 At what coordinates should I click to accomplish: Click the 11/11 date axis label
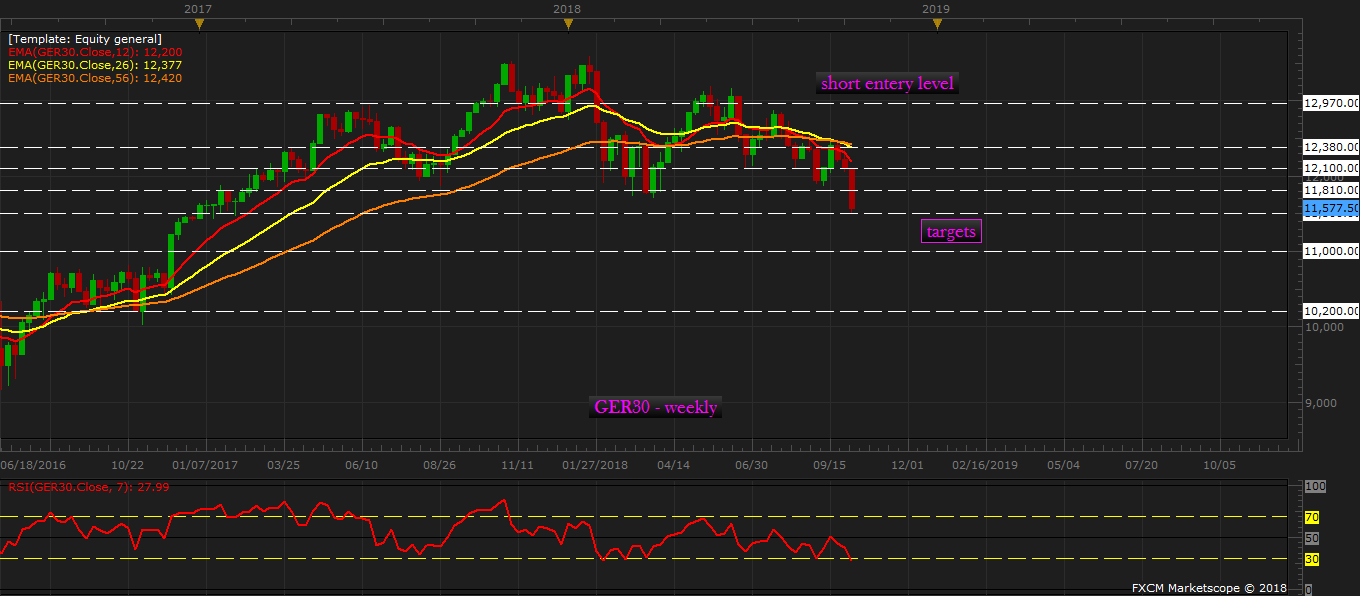tap(517, 465)
